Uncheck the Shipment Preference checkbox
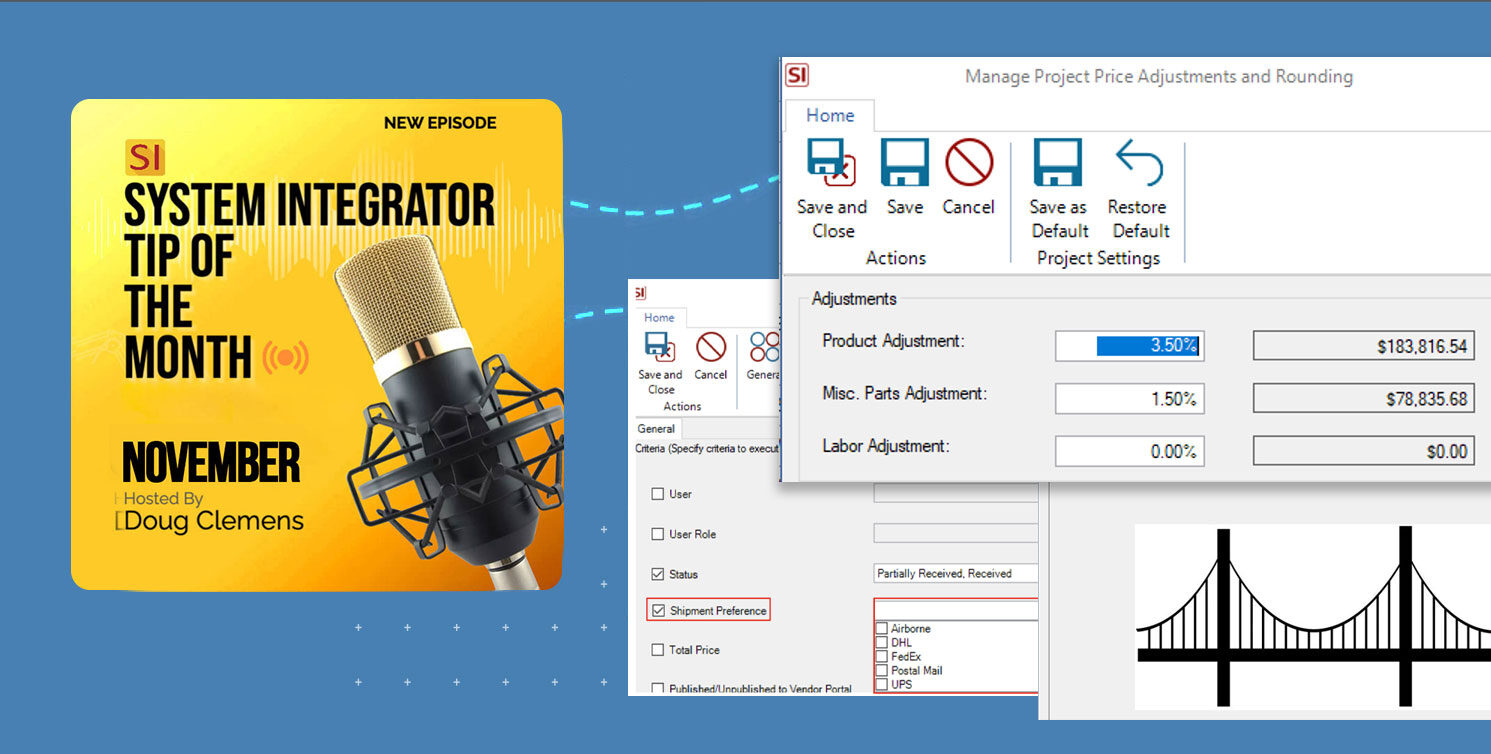 point(658,610)
